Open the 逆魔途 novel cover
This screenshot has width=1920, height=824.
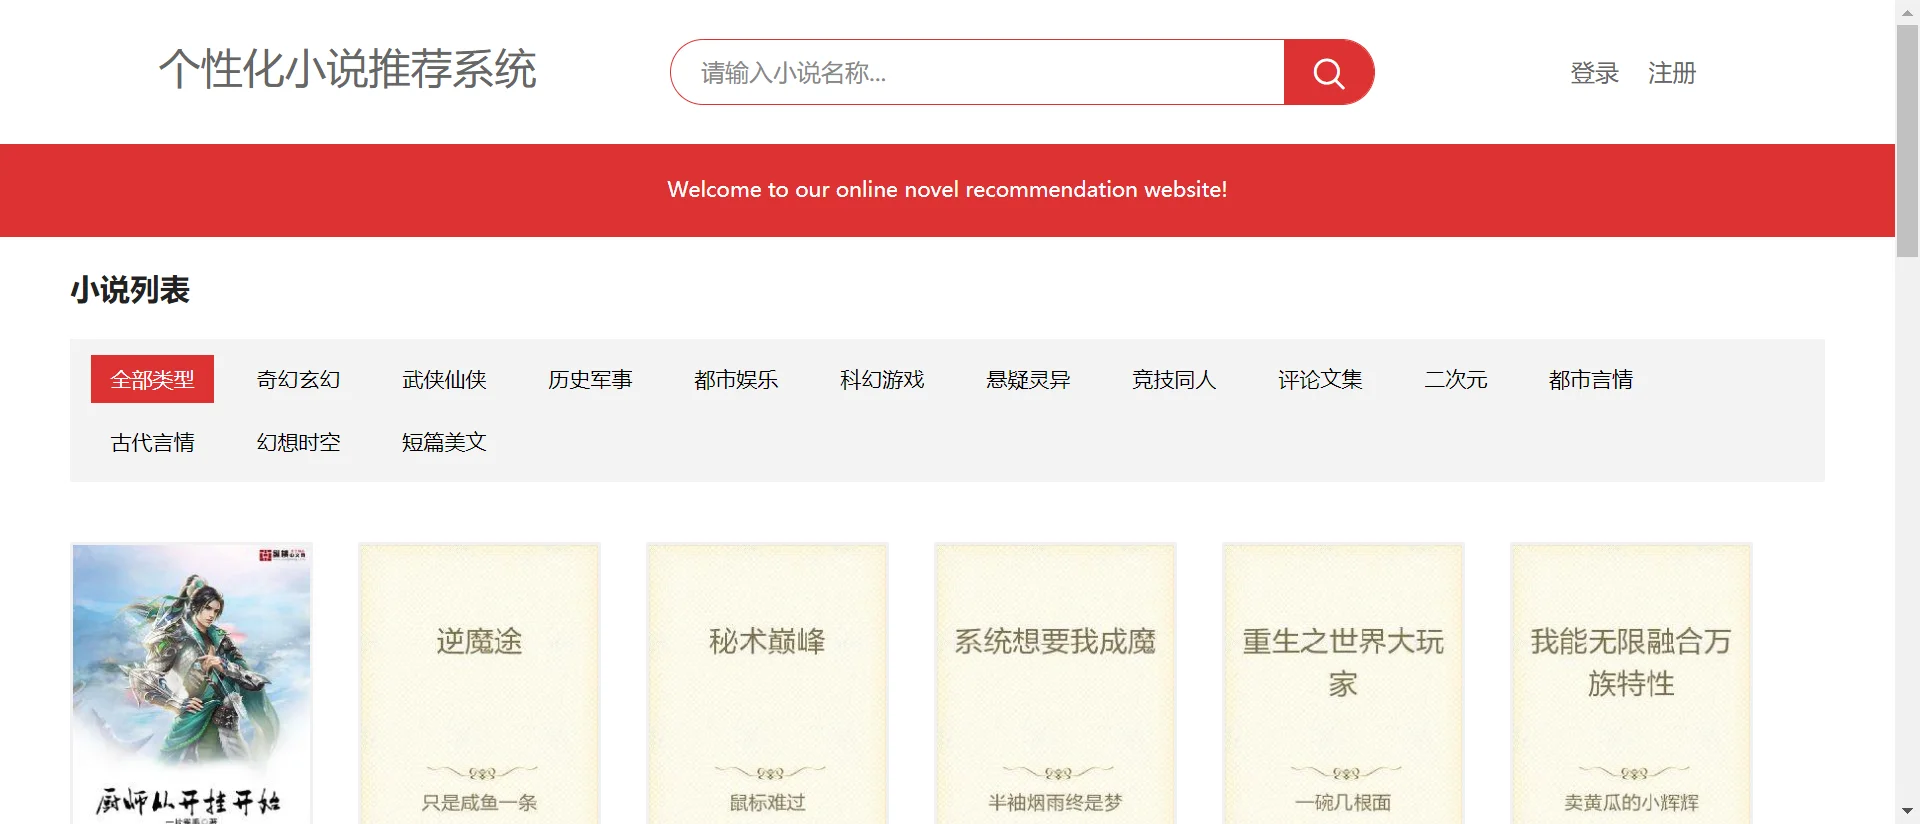[480, 684]
